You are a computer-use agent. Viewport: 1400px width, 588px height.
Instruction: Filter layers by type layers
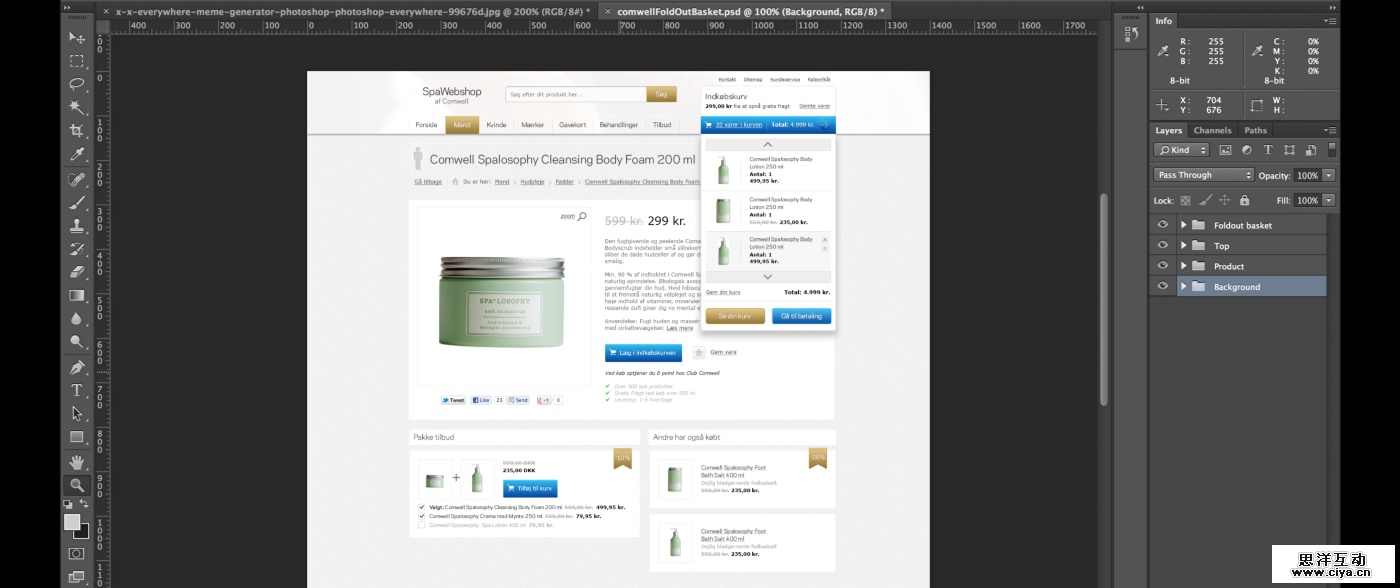pos(1268,149)
